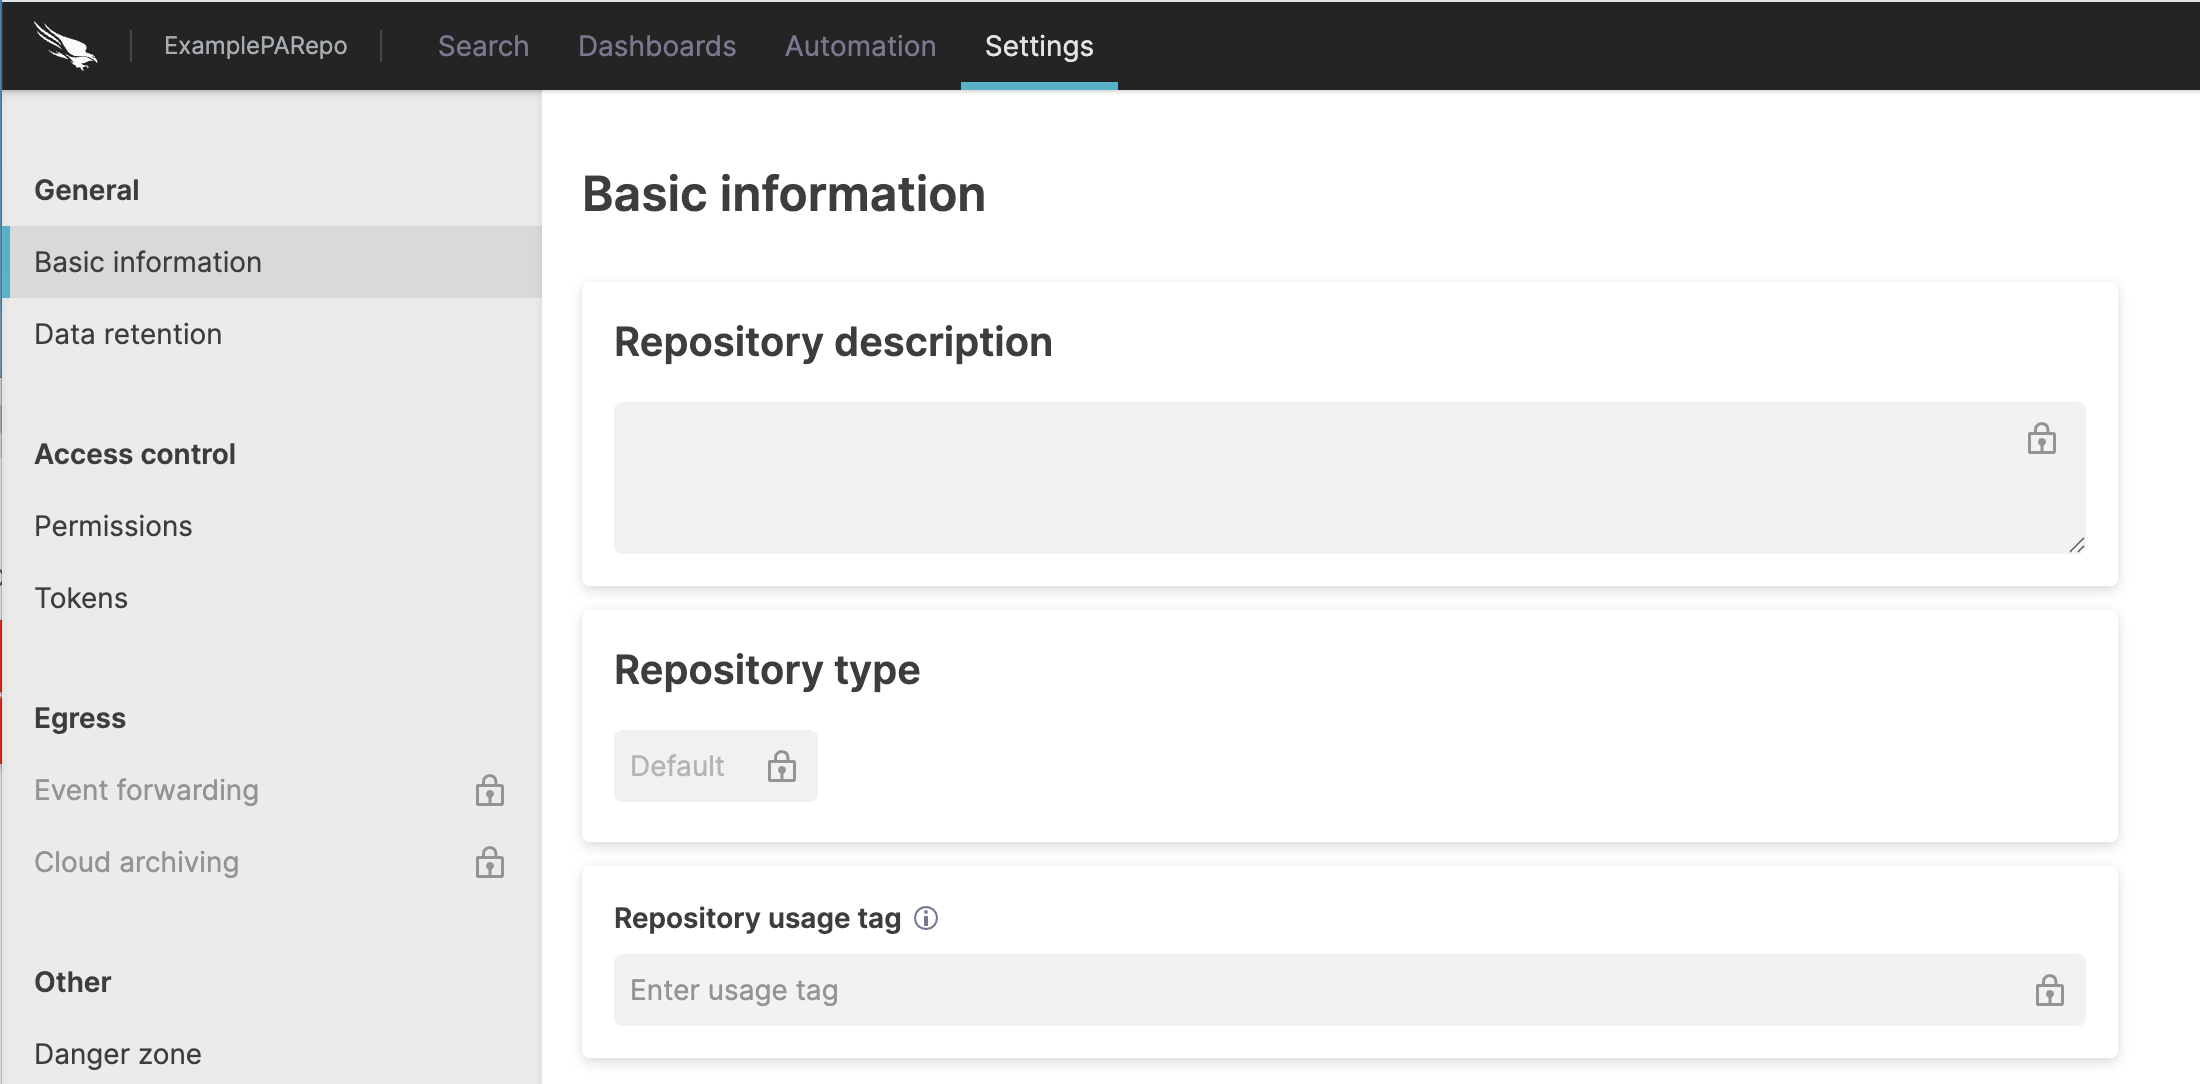
Task: Open the locked Cloud archiving item
Action: (272, 862)
